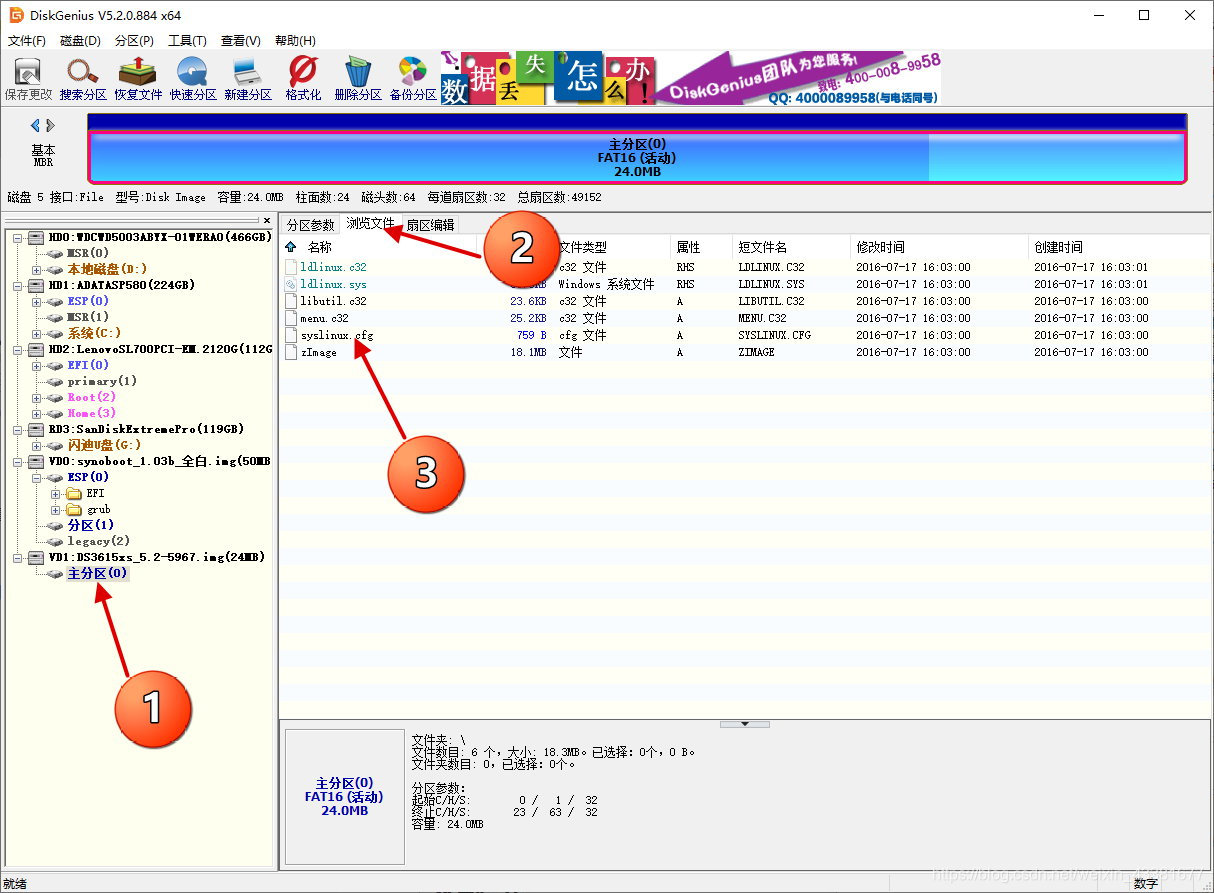Image resolution: width=1214 pixels, height=893 pixels.
Task: Sort by the 名称 column header
Action: coord(319,247)
